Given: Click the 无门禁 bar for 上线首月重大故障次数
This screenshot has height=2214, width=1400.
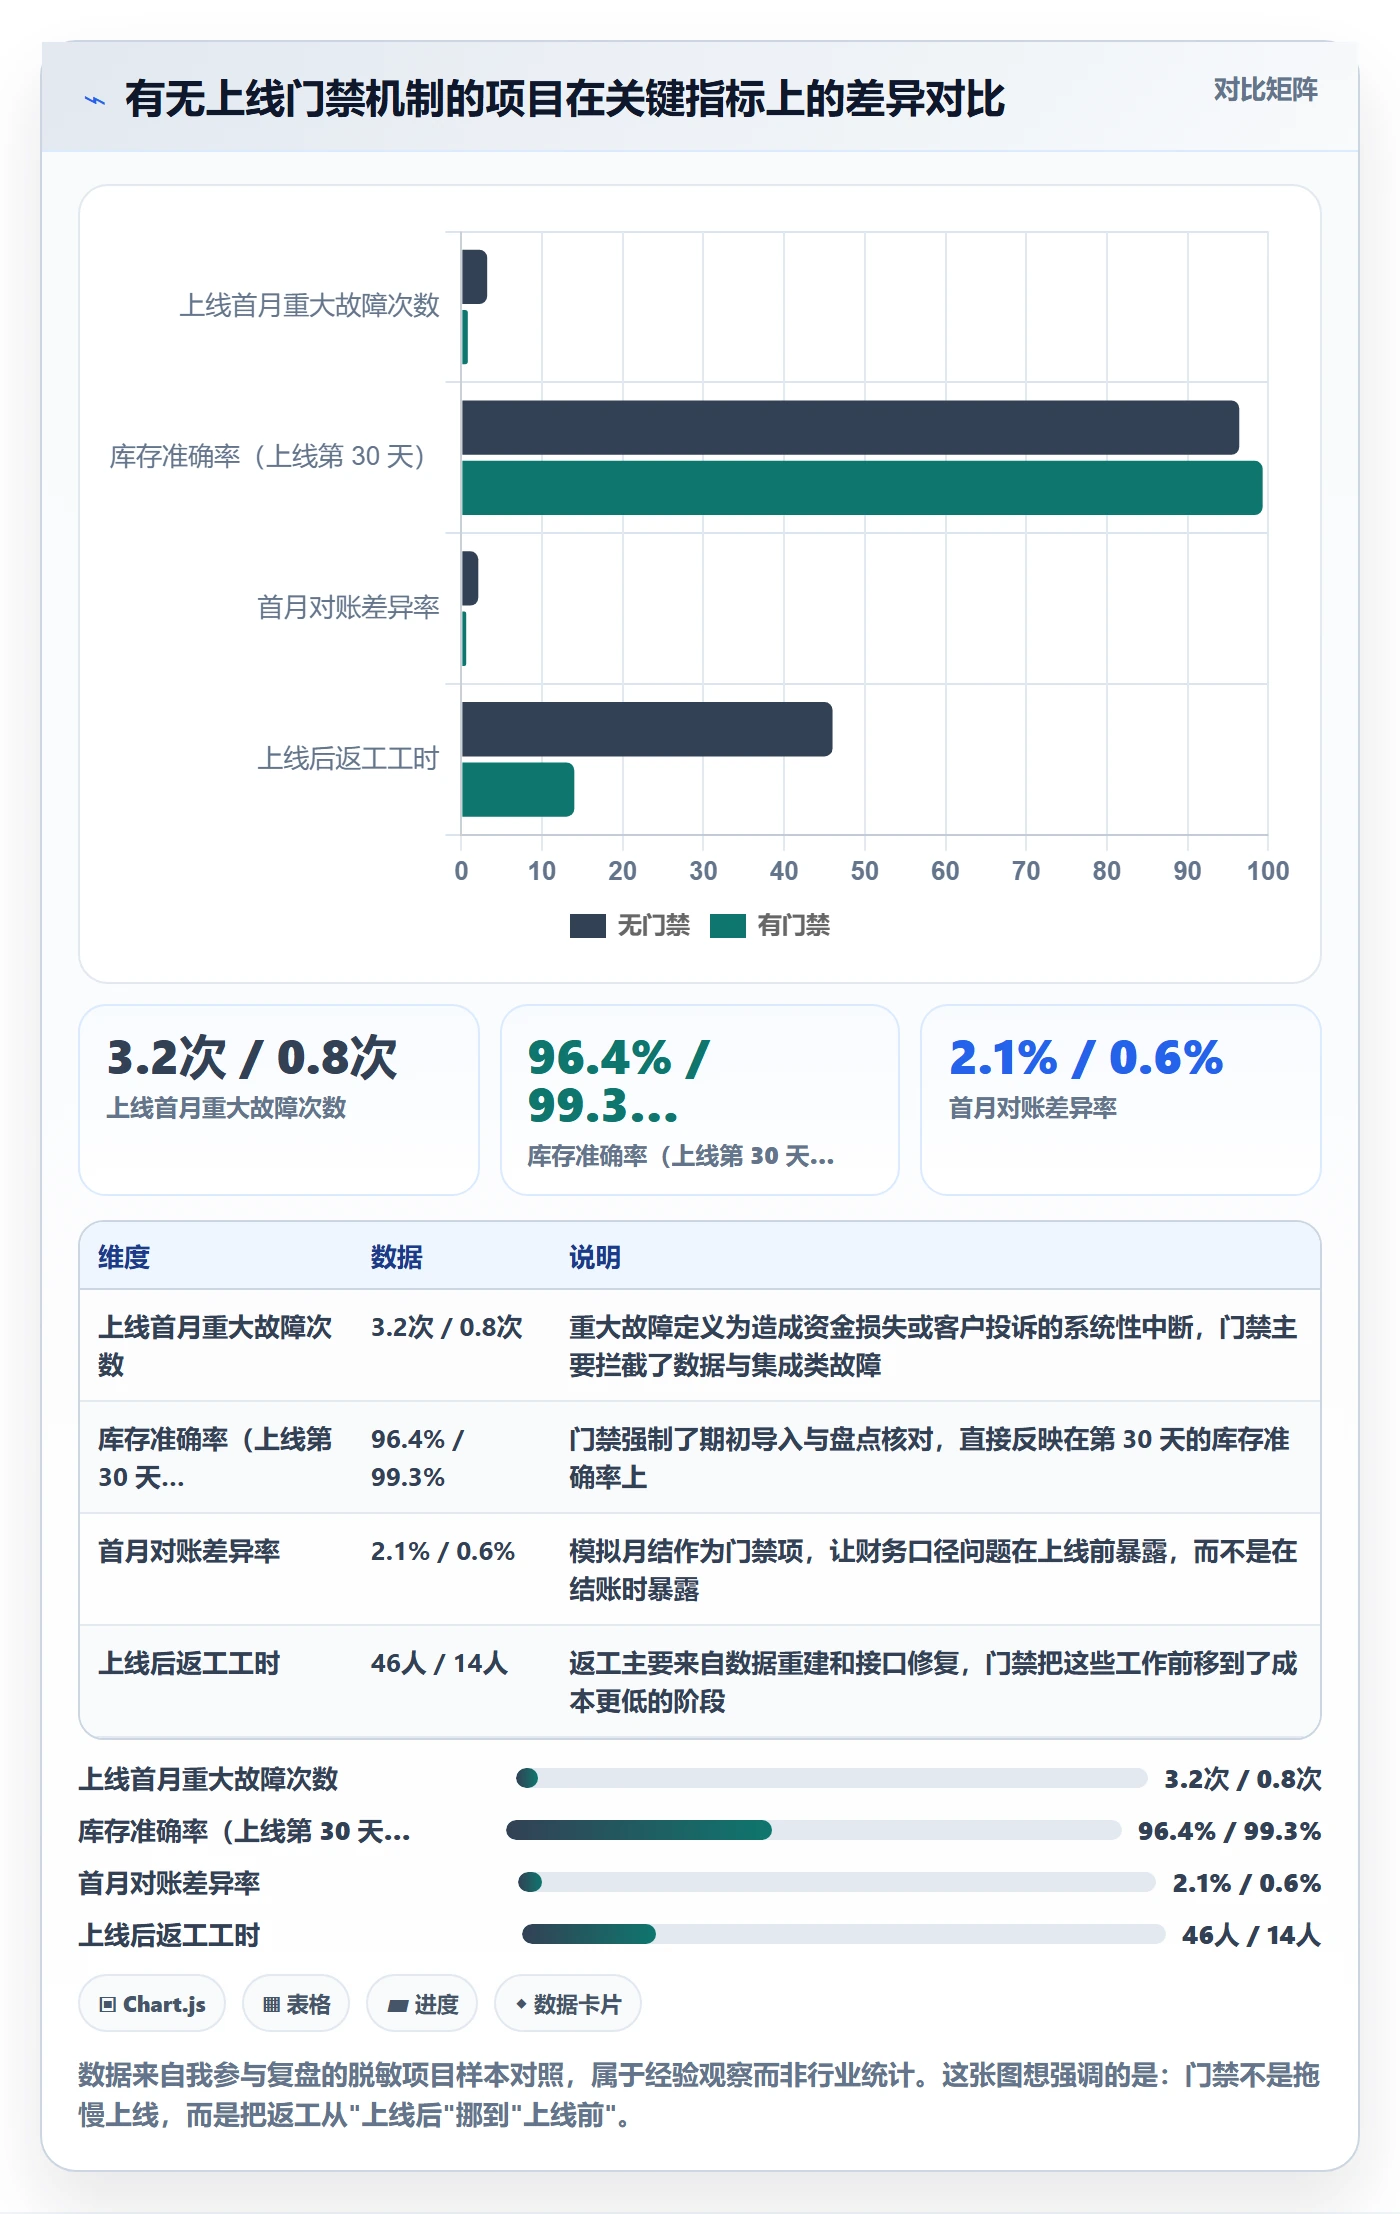Looking at the screenshot, I should [474, 277].
